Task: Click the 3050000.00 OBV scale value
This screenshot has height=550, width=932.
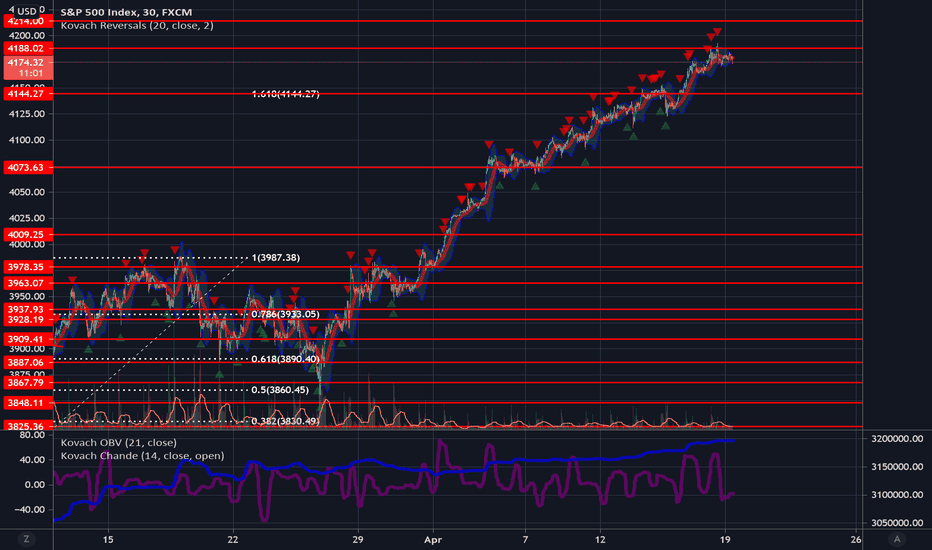Action: [897, 523]
